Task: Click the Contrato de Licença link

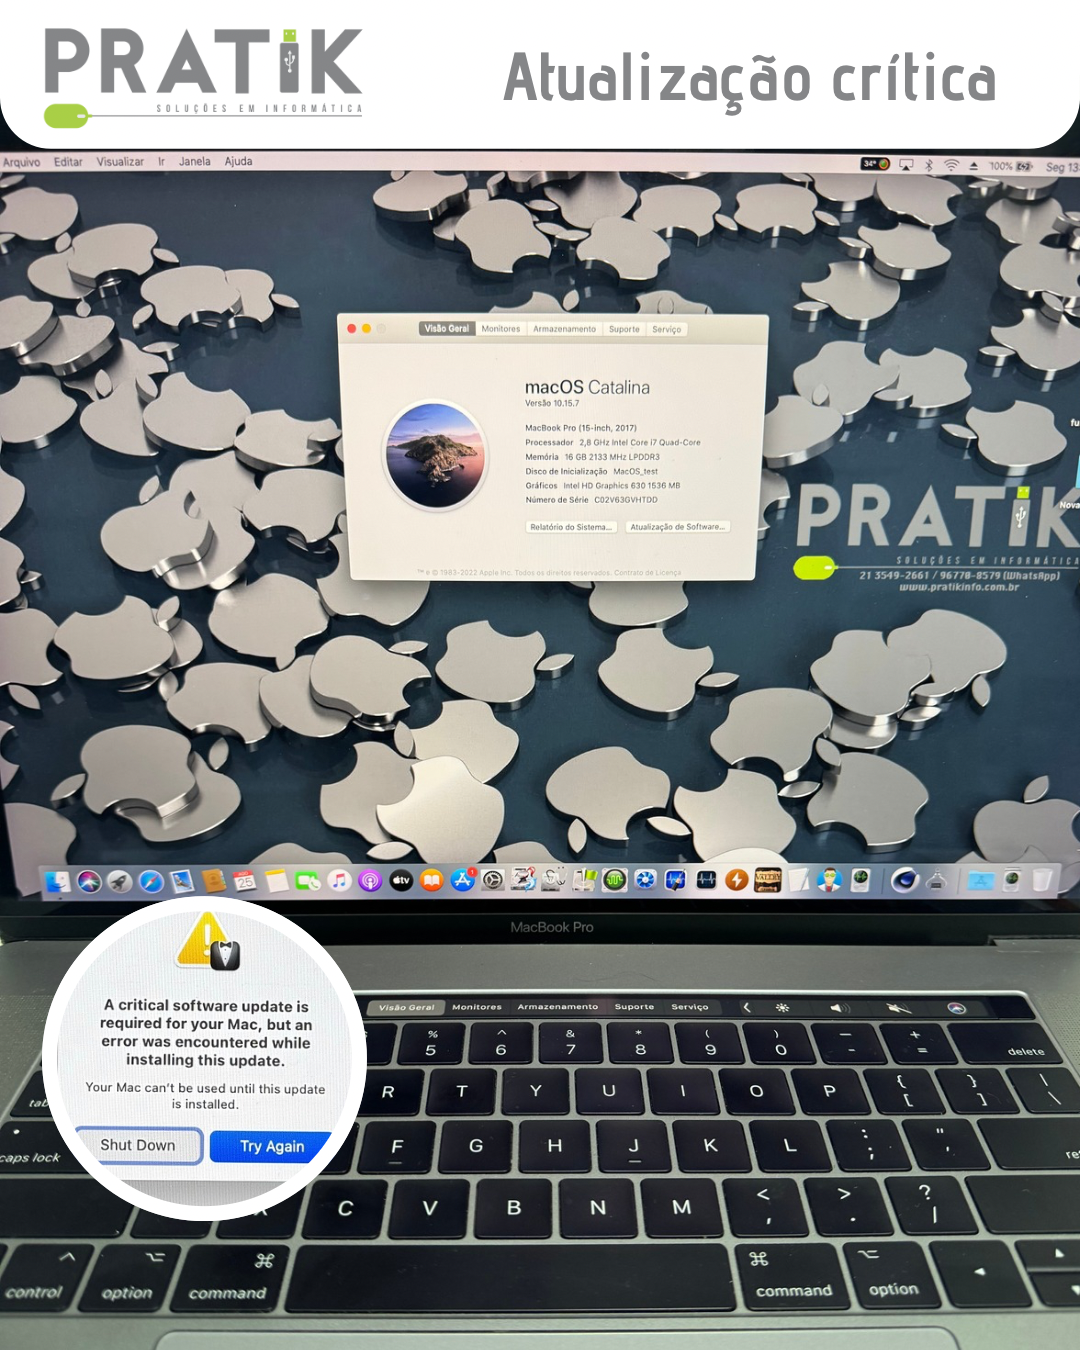Action: click(x=648, y=573)
